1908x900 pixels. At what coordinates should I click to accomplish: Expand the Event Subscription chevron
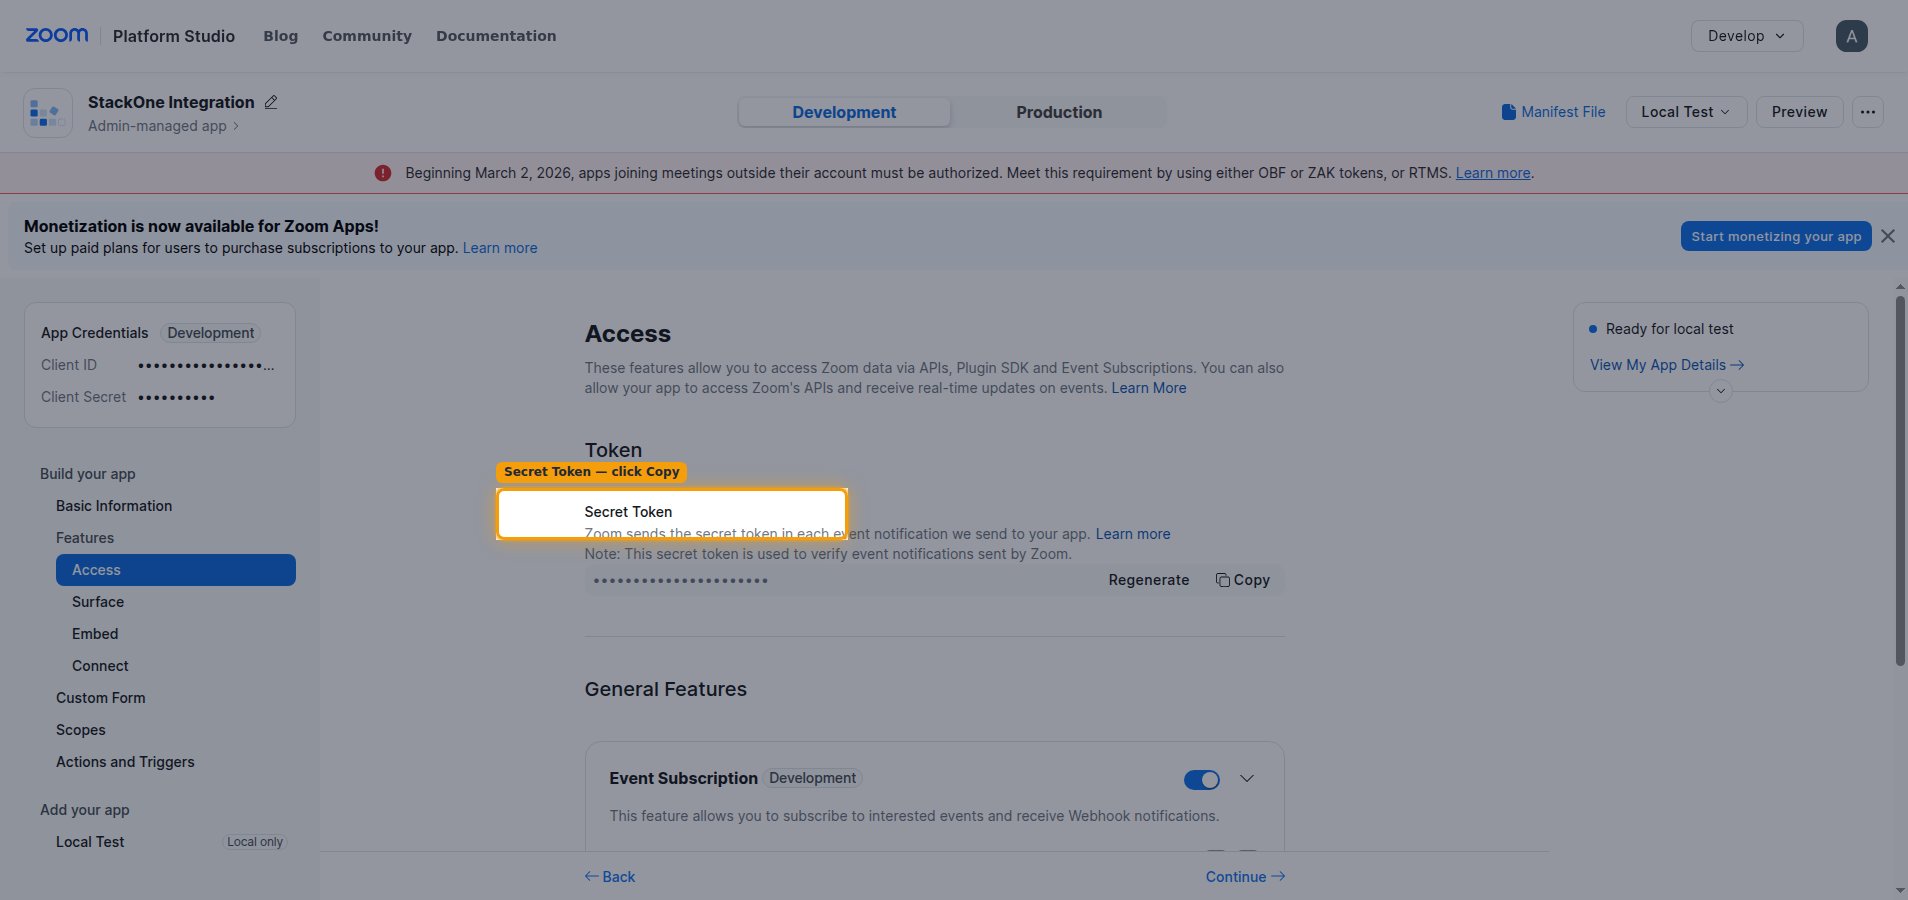(x=1246, y=778)
